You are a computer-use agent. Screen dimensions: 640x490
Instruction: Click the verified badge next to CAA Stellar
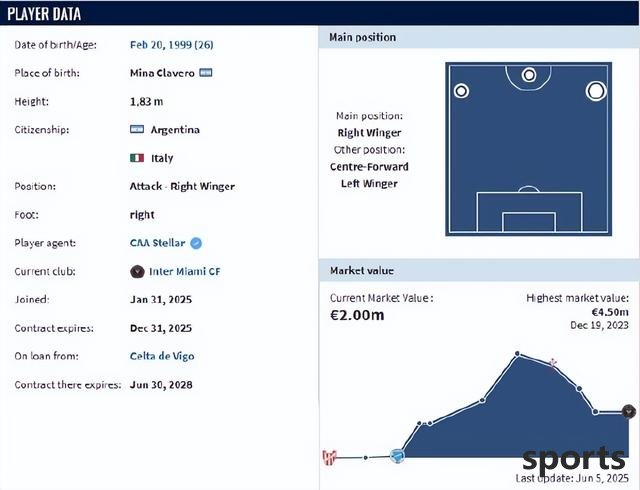(x=196, y=243)
